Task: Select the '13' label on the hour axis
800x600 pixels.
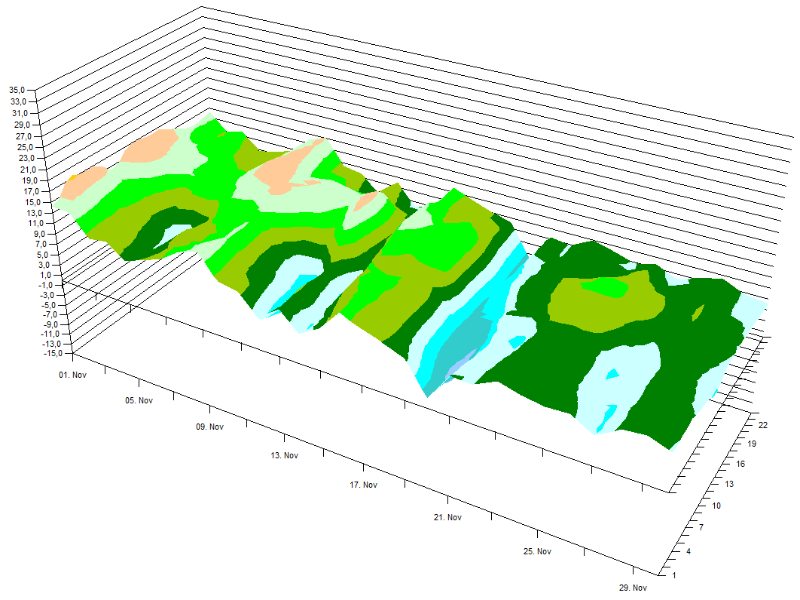Action: tap(729, 484)
